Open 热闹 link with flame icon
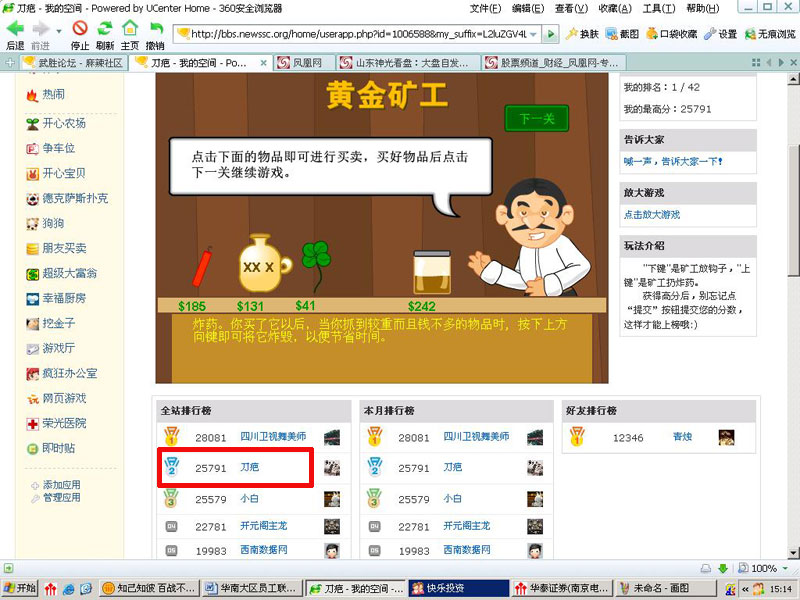The width and height of the screenshot is (800, 600). pyautogui.click(x=45, y=94)
